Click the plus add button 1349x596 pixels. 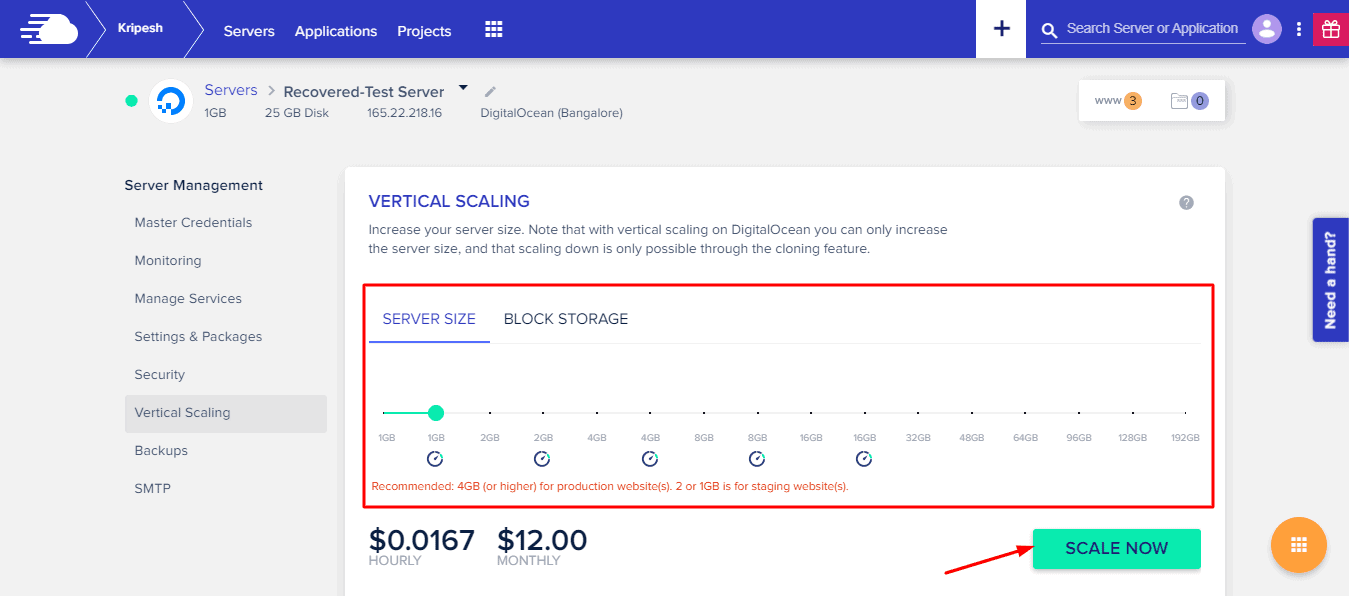tap(1001, 29)
